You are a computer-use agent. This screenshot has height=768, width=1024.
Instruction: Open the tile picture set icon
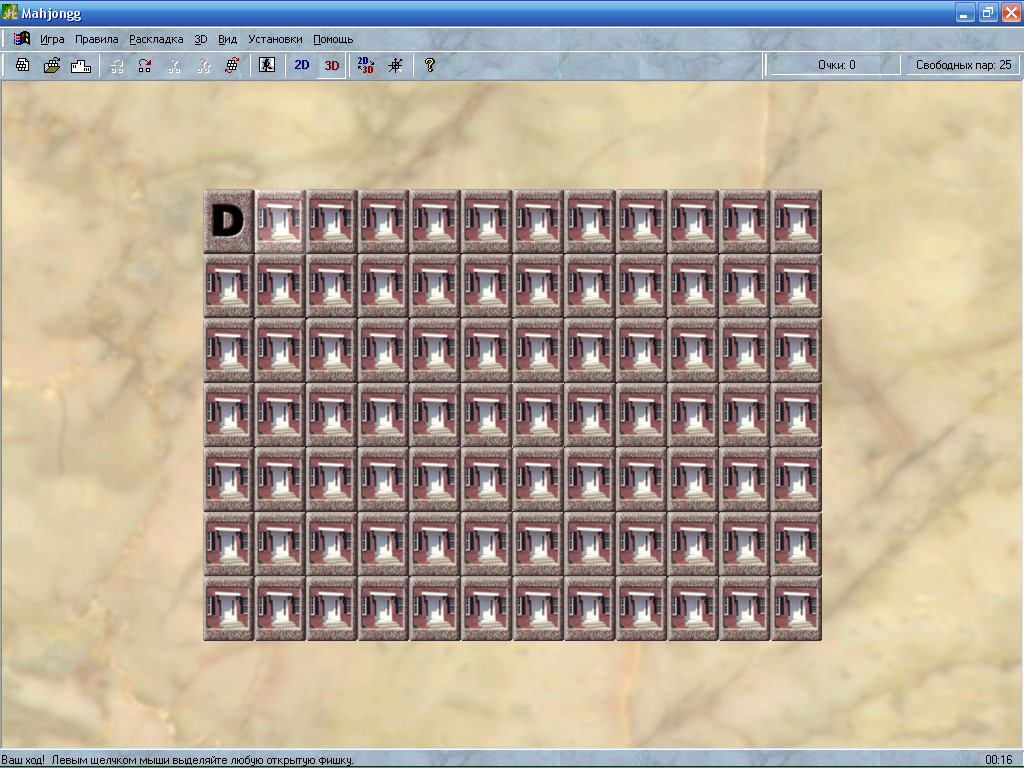(x=267, y=65)
